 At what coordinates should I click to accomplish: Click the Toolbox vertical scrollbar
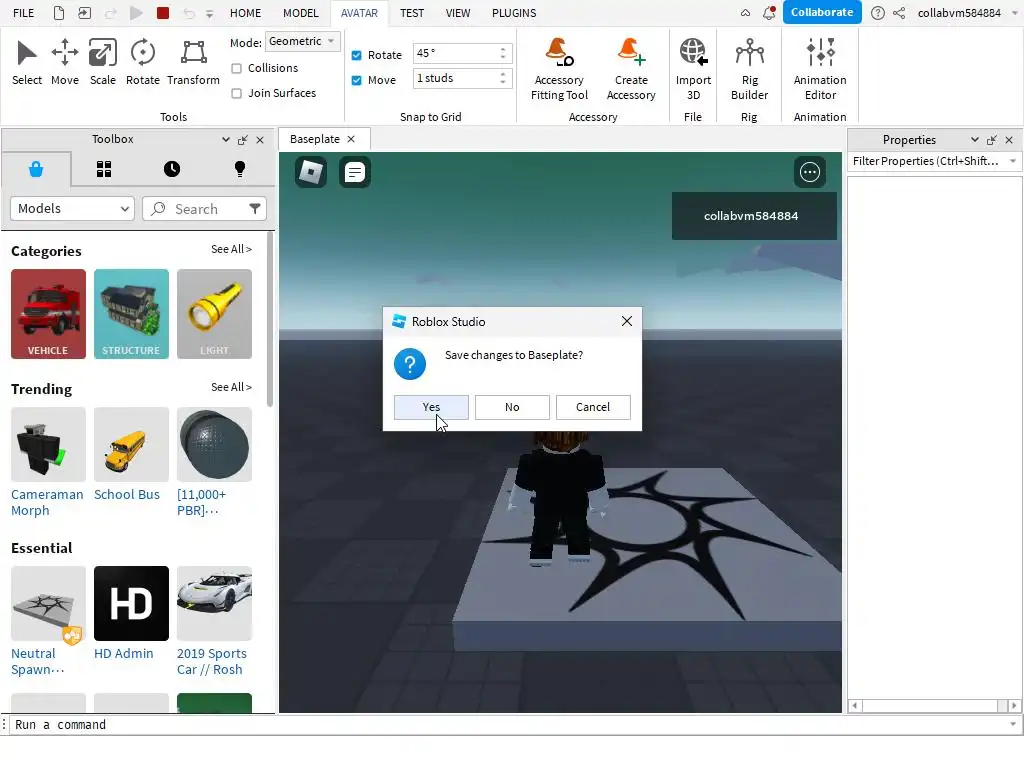[270, 320]
